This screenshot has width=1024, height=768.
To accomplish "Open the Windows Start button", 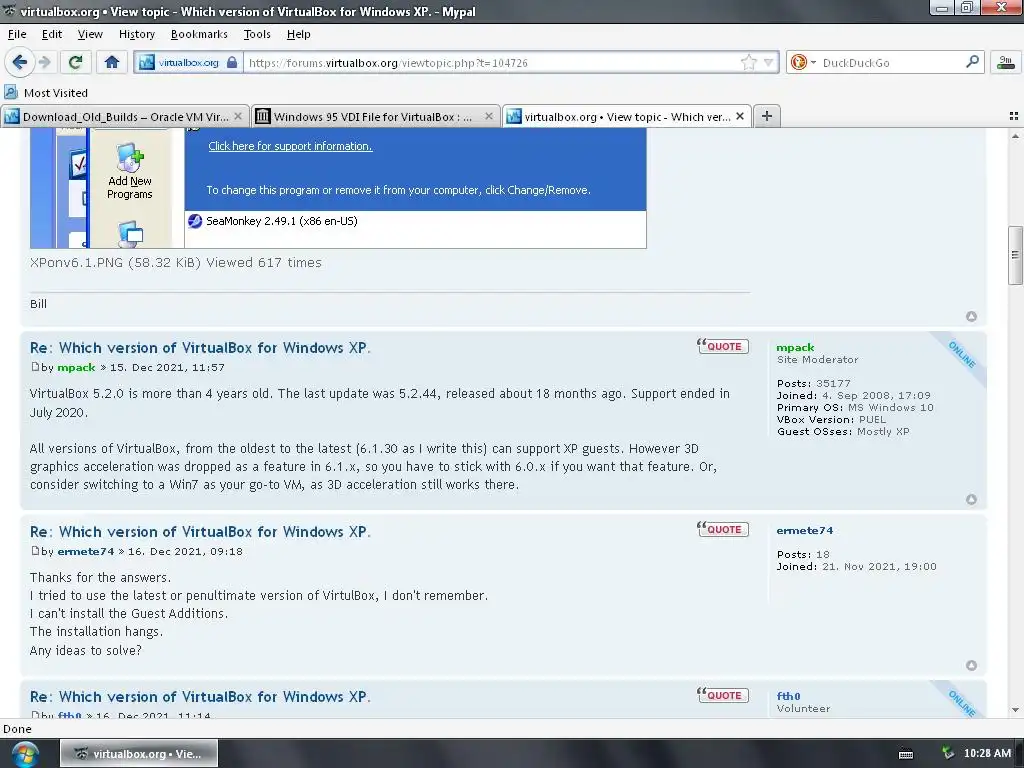I will (x=25, y=754).
